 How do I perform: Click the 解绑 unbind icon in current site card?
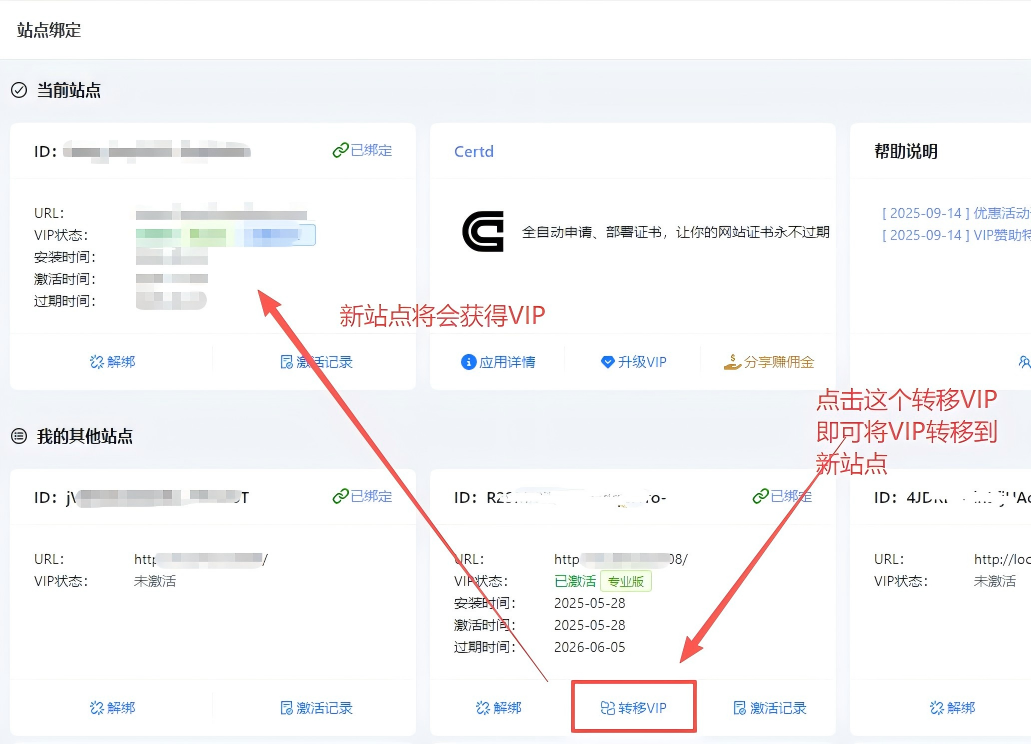[x=97, y=362]
